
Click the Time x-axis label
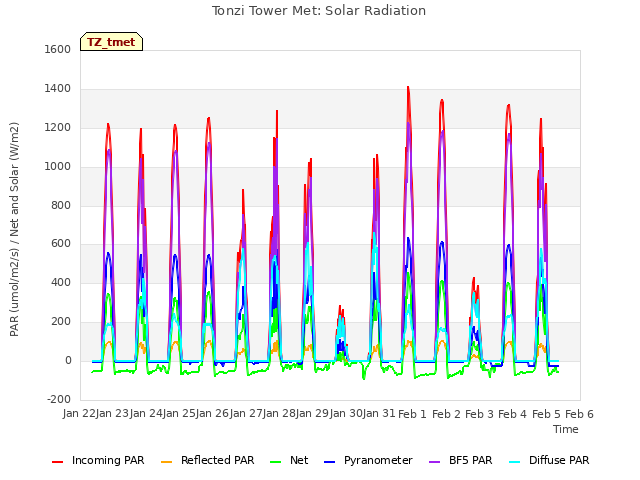[x=566, y=429]
